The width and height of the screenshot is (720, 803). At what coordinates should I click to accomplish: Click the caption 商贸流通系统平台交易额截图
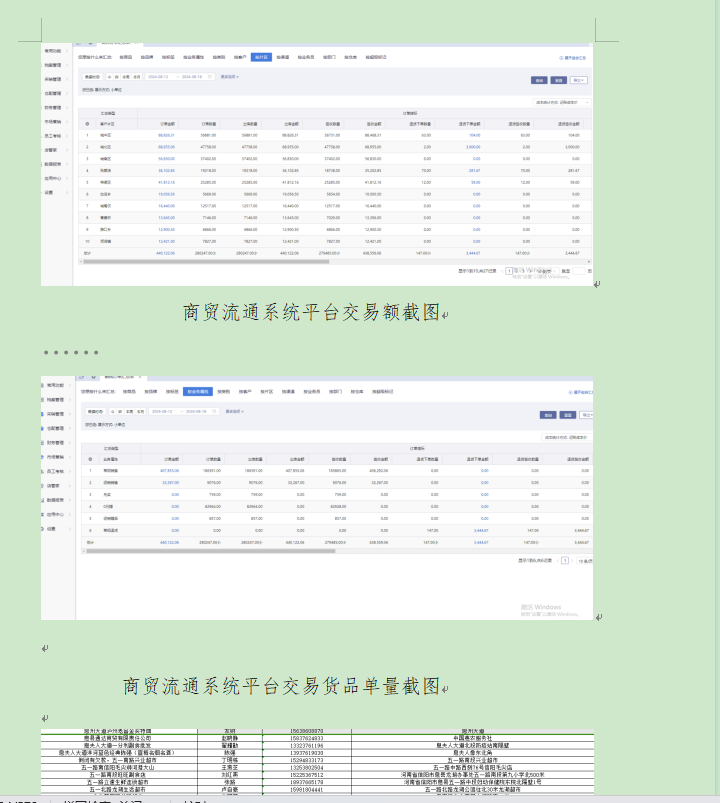coord(311,312)
